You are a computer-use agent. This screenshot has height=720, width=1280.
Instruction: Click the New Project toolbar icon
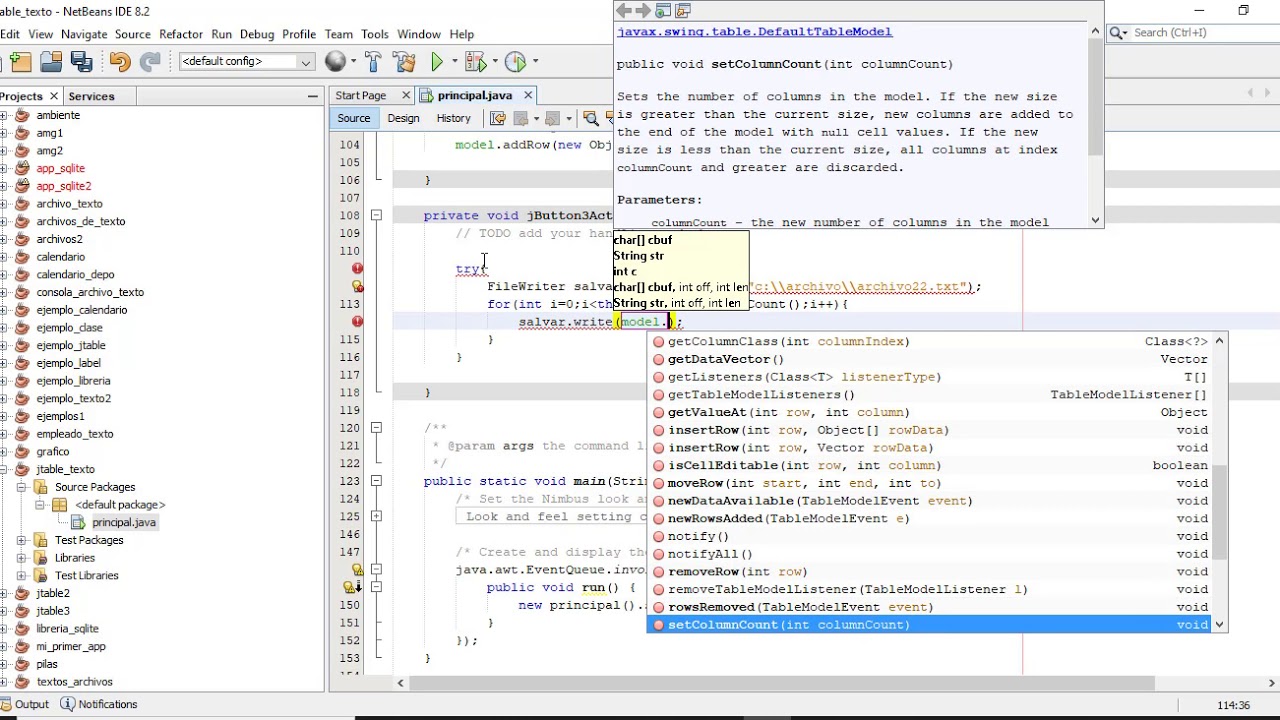point(21,62)
